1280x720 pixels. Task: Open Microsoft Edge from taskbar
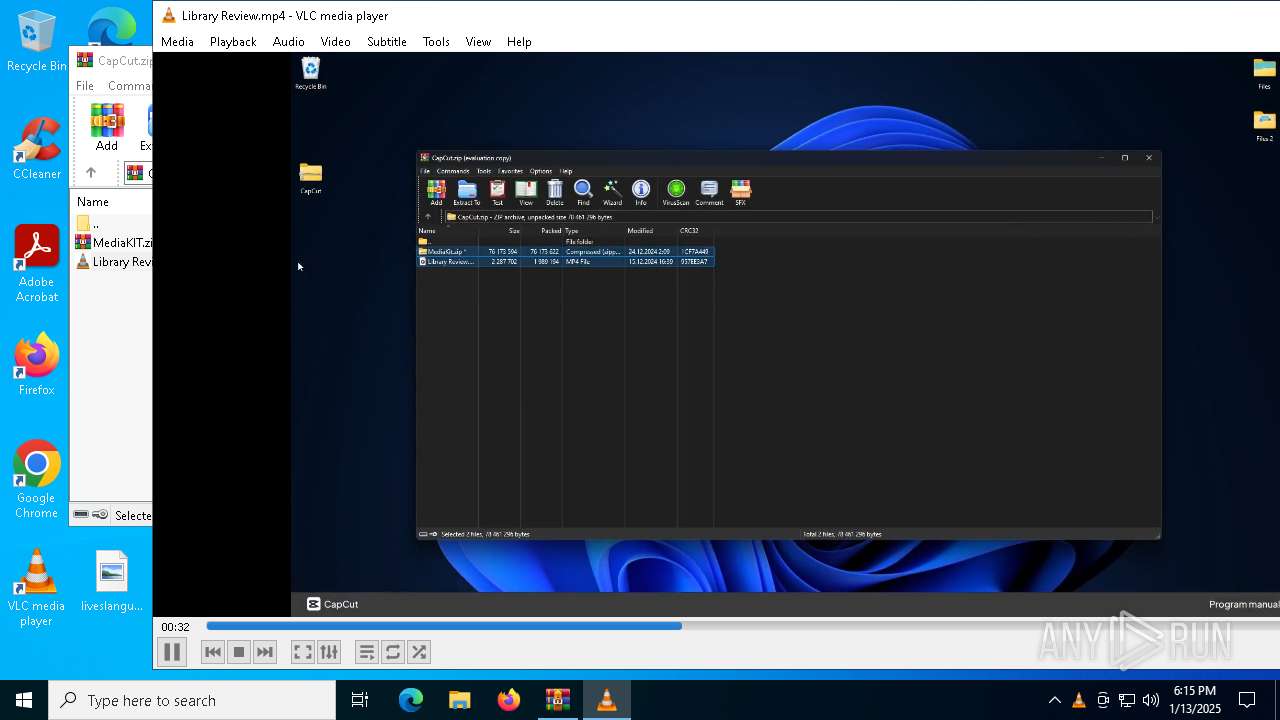411,700
